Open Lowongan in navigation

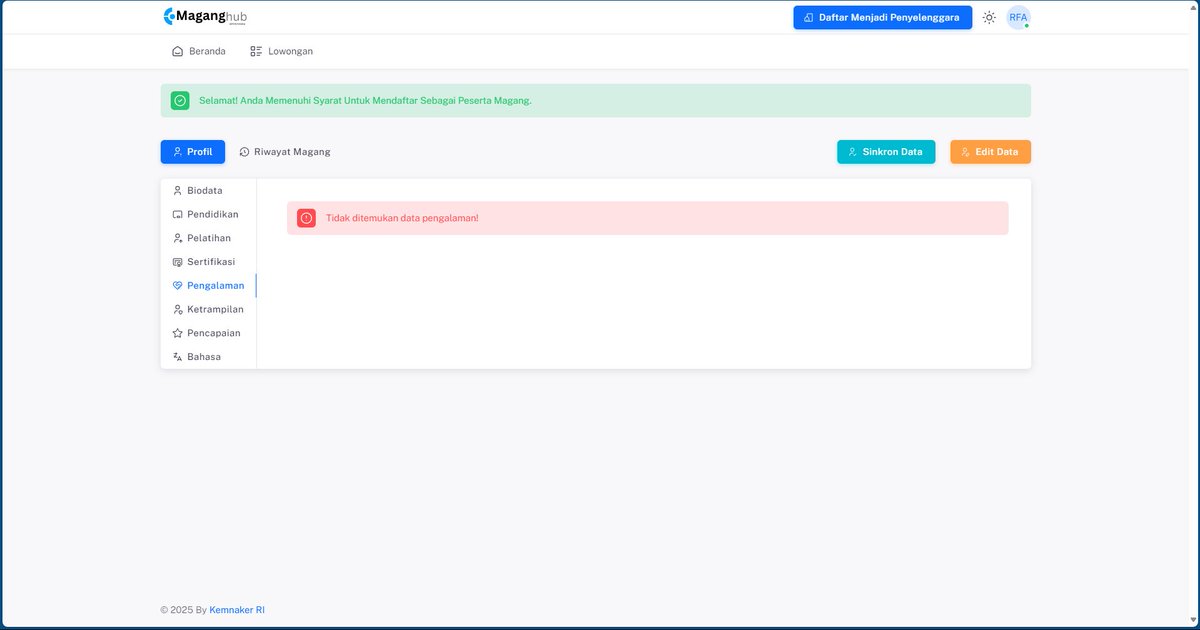click(x=281, y=51)
